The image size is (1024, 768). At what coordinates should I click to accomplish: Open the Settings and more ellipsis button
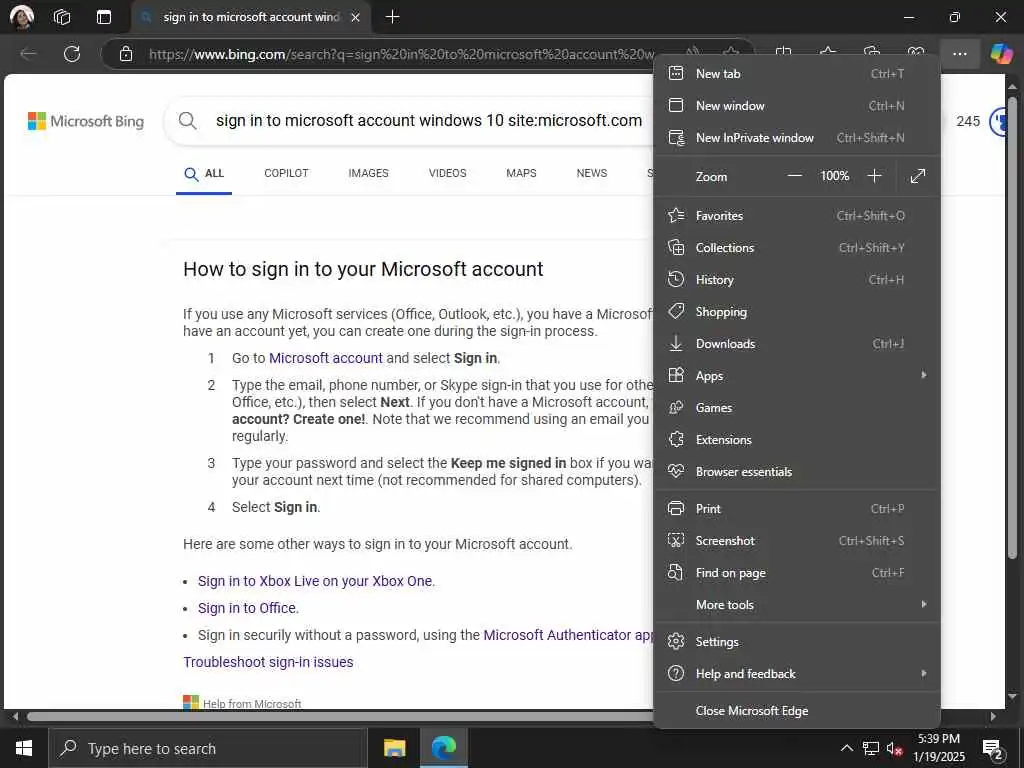959,54
